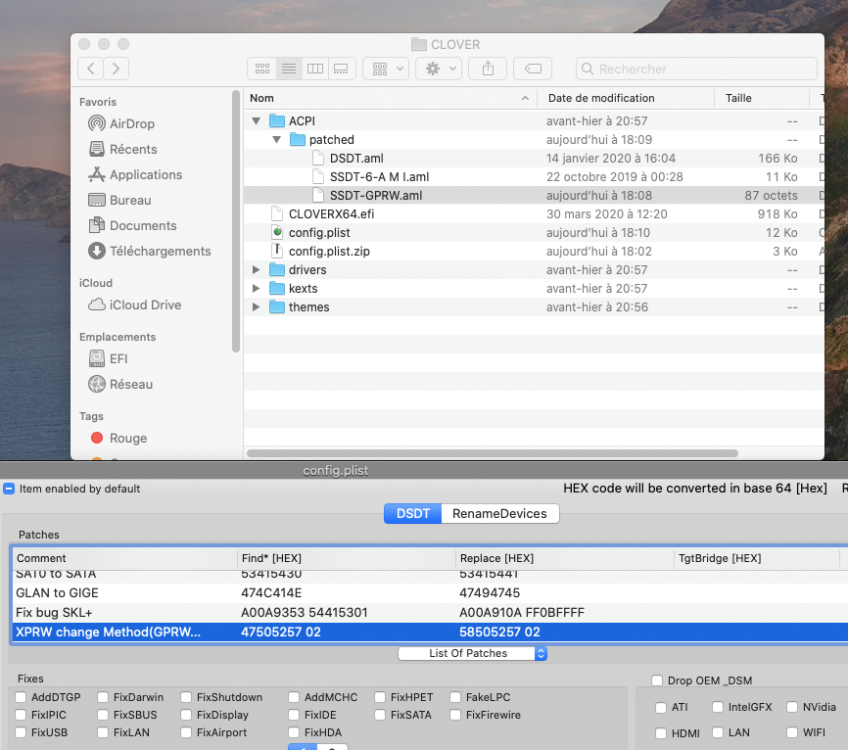Click the Share toolbar icon

pos(488,69)
